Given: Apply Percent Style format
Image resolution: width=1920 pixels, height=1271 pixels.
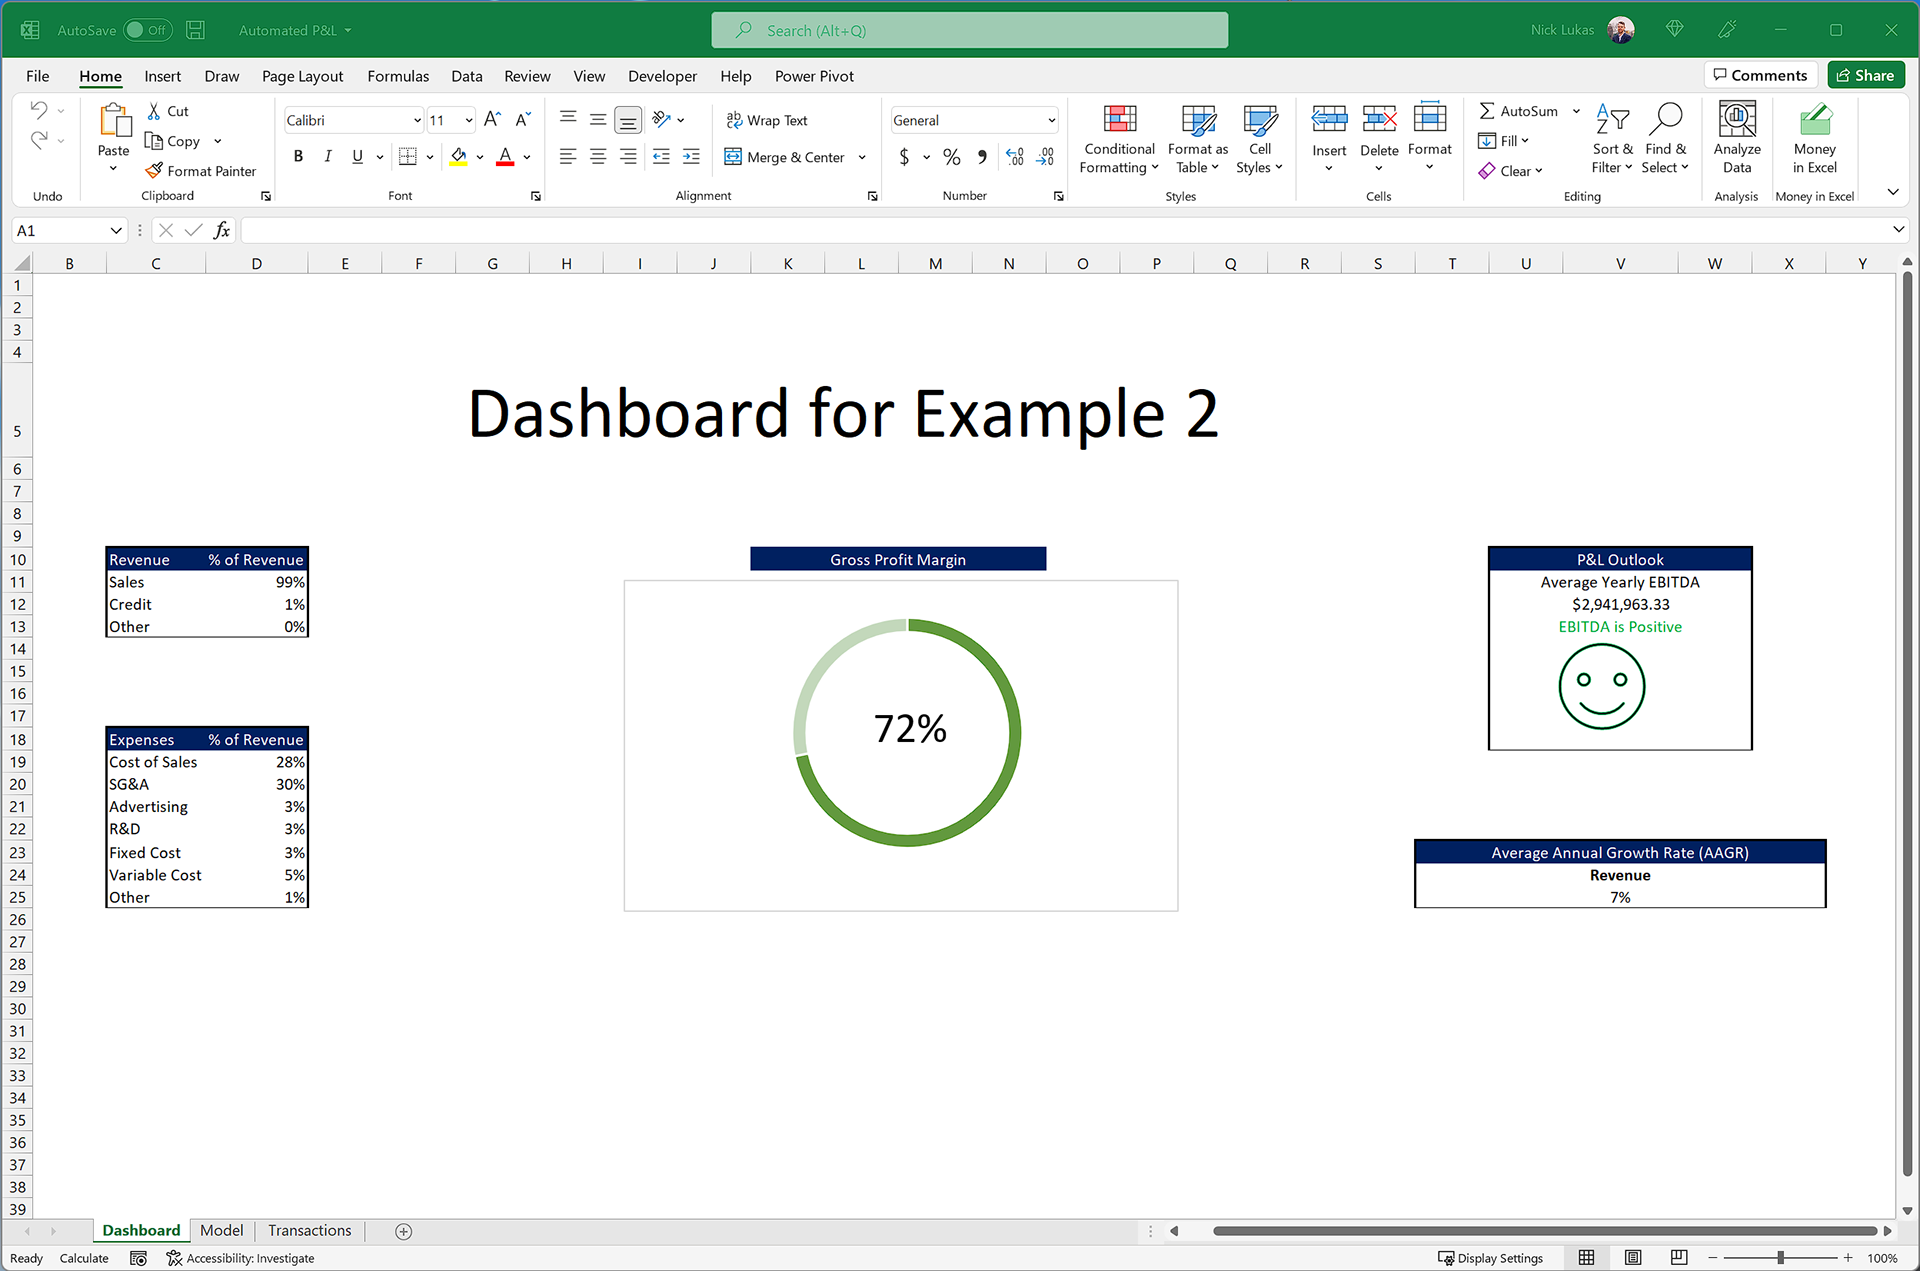Looking at the screenshot, I should pyautogui.click(x=952, y=157).
